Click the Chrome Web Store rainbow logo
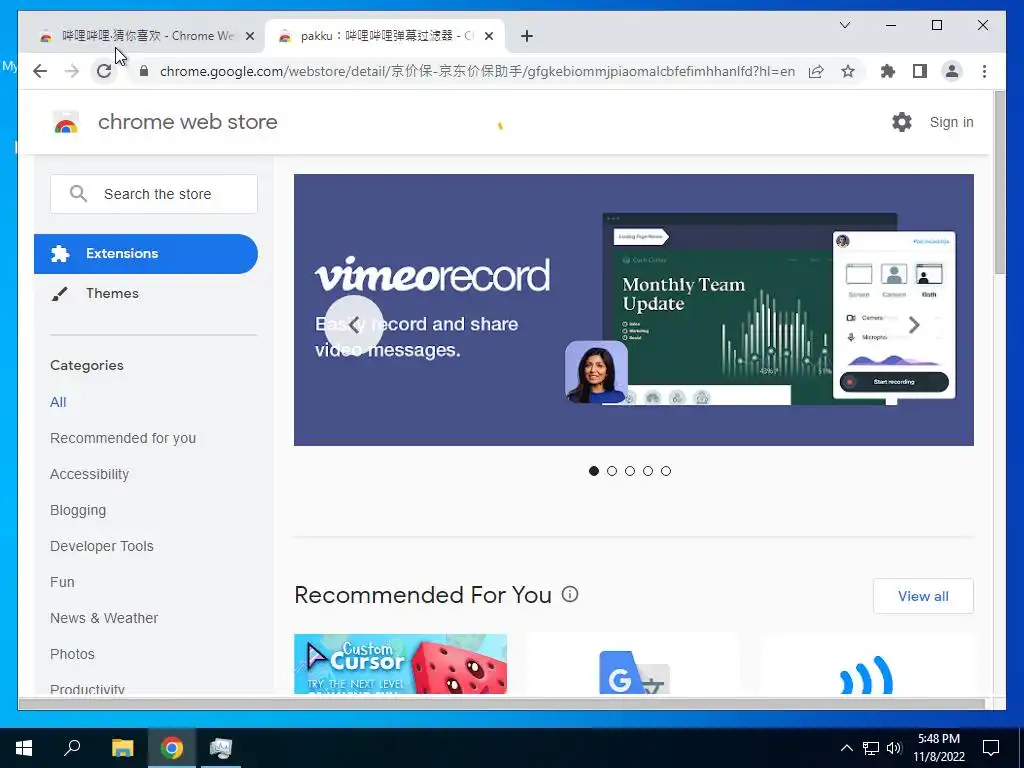 (66, 122)
